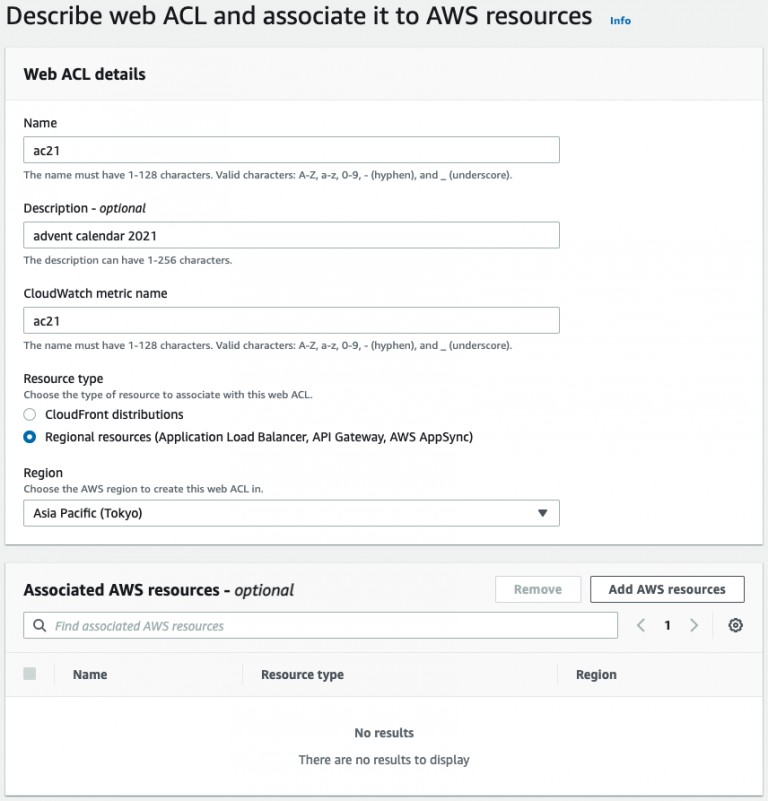Click the Add AWS resources button
768x801 pixels.
667,589
